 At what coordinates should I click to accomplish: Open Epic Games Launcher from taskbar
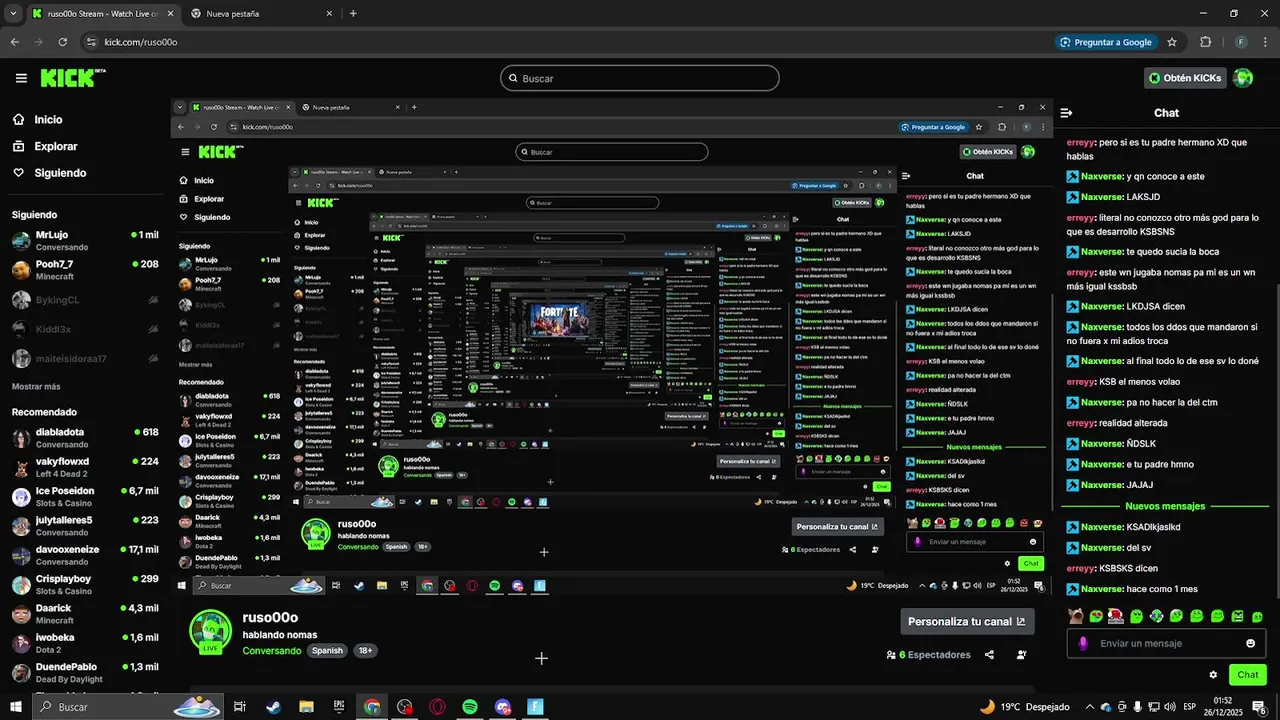(x=339, y=706)
